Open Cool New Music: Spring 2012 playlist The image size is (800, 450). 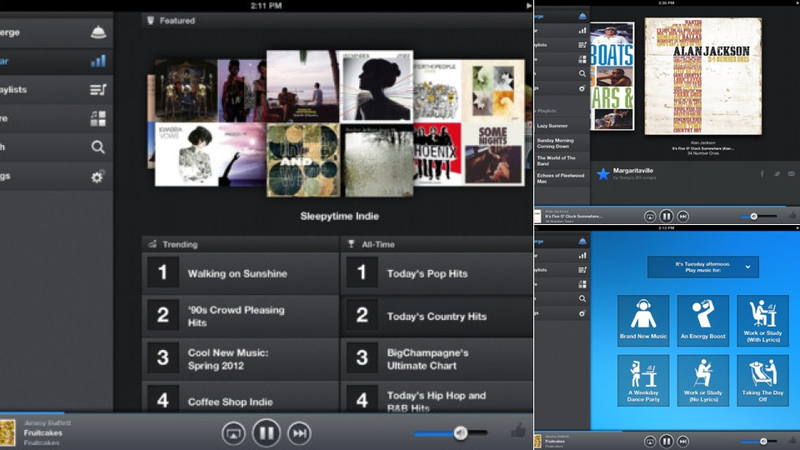[x=240, y=359]
